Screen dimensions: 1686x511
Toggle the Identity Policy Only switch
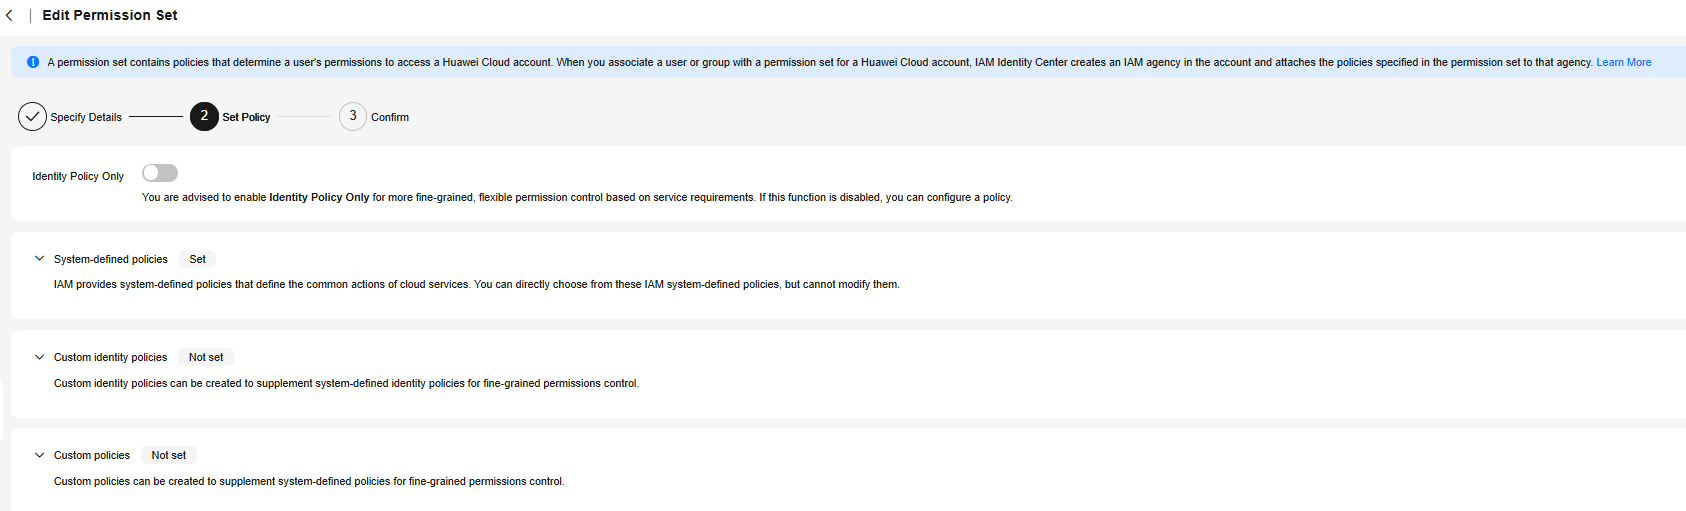pos(160,173)
